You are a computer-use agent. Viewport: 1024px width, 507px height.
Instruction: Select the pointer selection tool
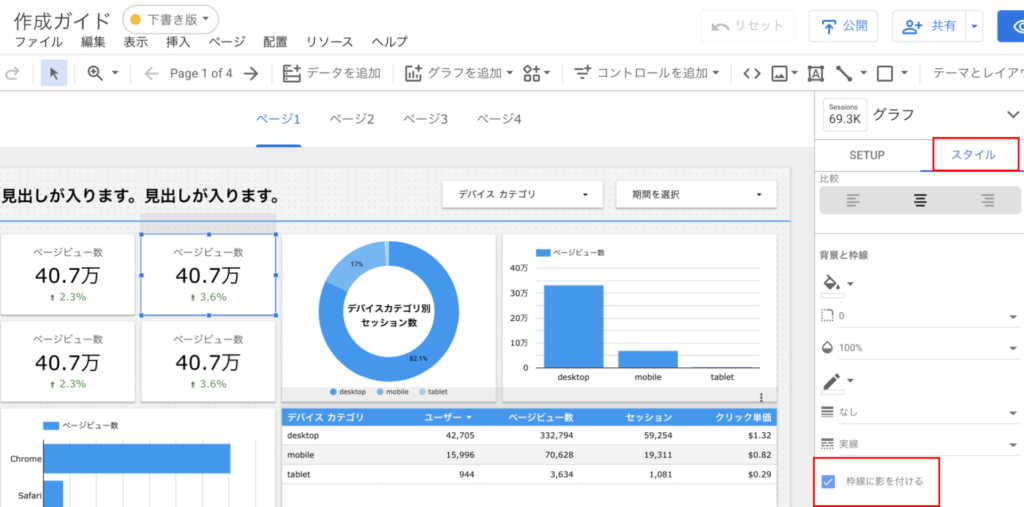[54, 74]
